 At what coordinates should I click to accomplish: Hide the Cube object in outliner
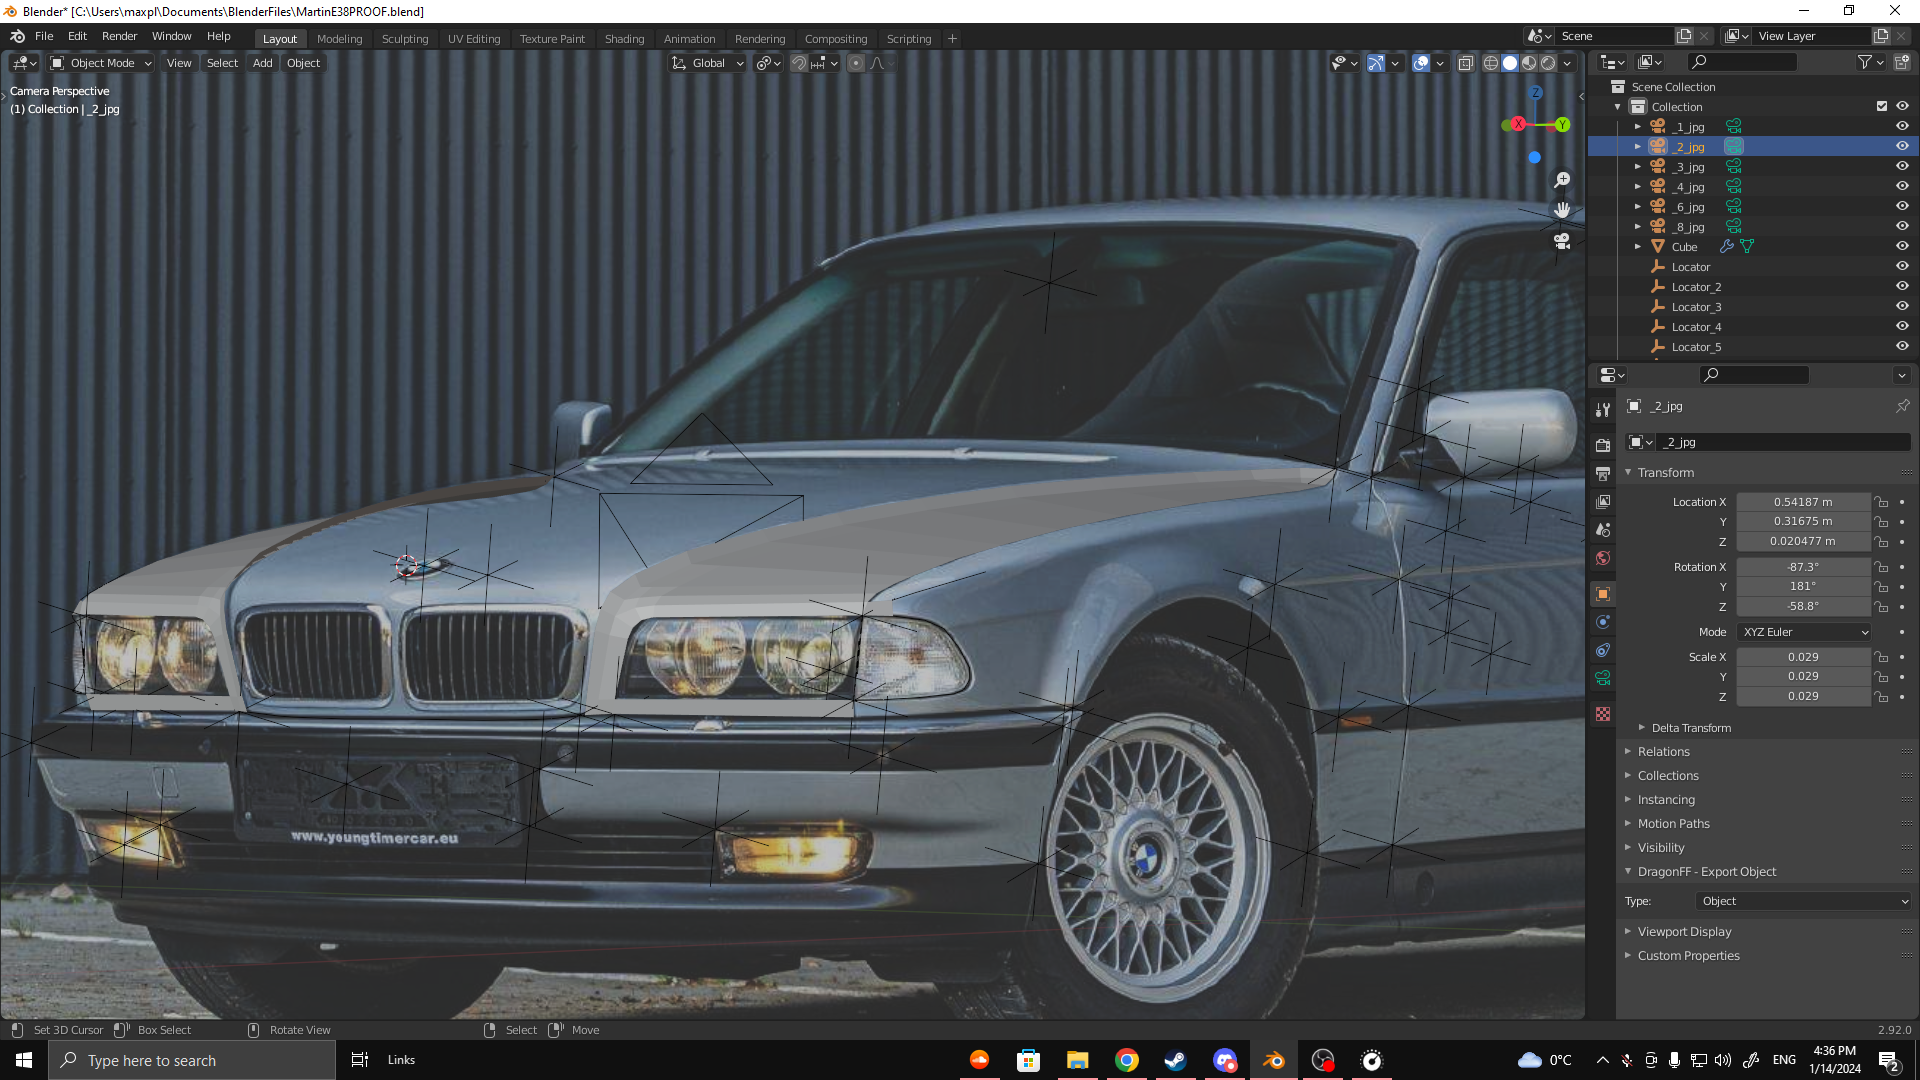(1902, 246)
